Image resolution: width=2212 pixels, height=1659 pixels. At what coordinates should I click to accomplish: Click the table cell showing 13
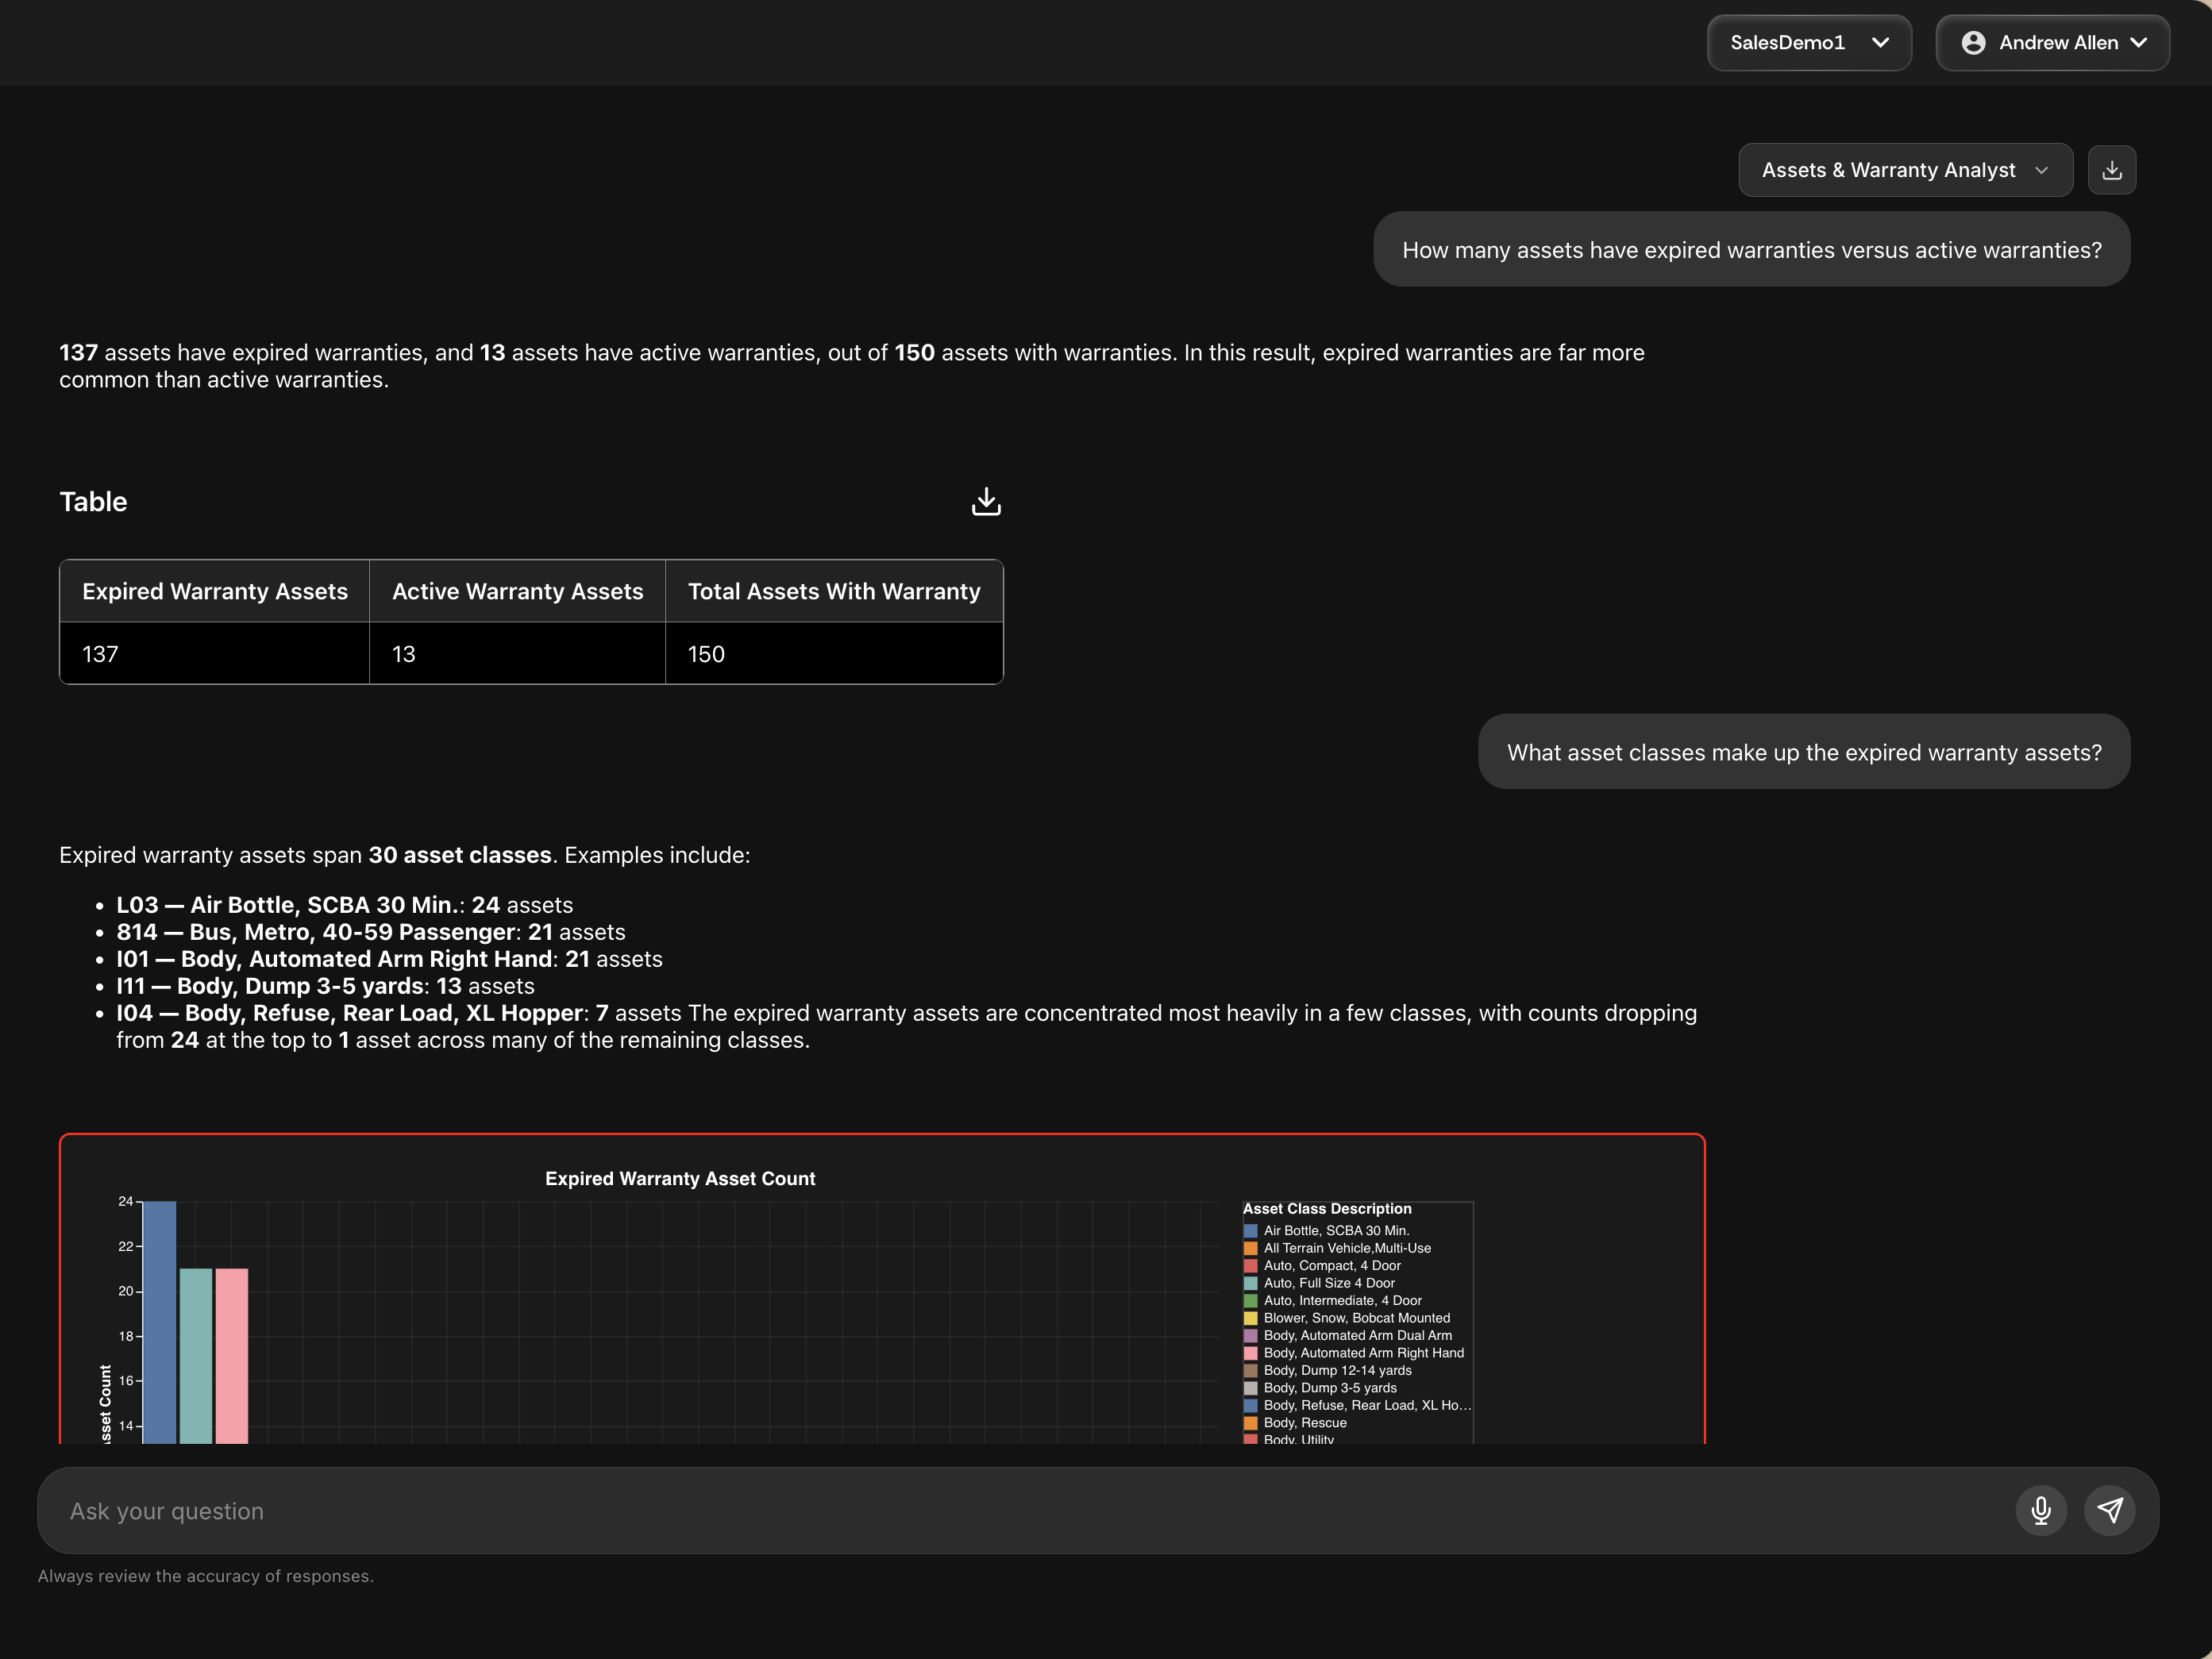517,653
